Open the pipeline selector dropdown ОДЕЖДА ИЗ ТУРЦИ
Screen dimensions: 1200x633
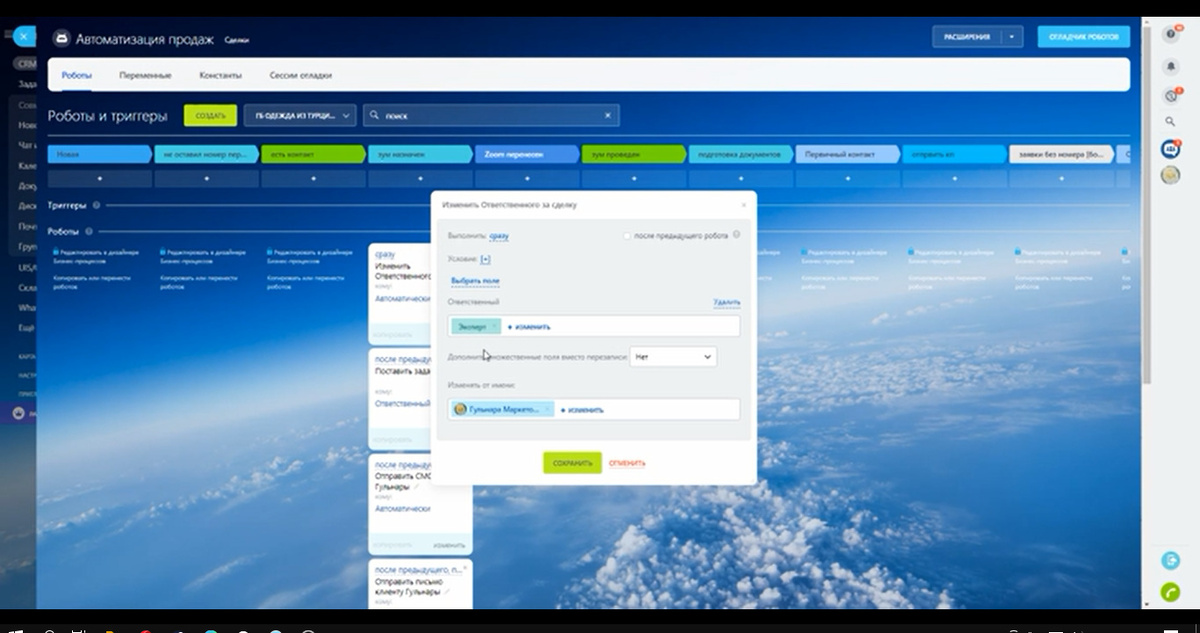click(x=300, y=115)
